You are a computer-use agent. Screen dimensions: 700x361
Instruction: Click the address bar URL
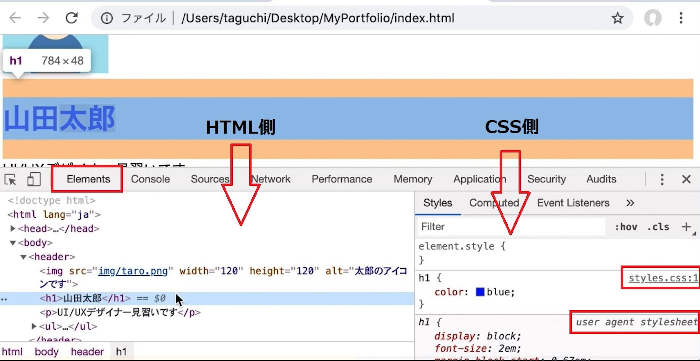(x=318, y=18)
